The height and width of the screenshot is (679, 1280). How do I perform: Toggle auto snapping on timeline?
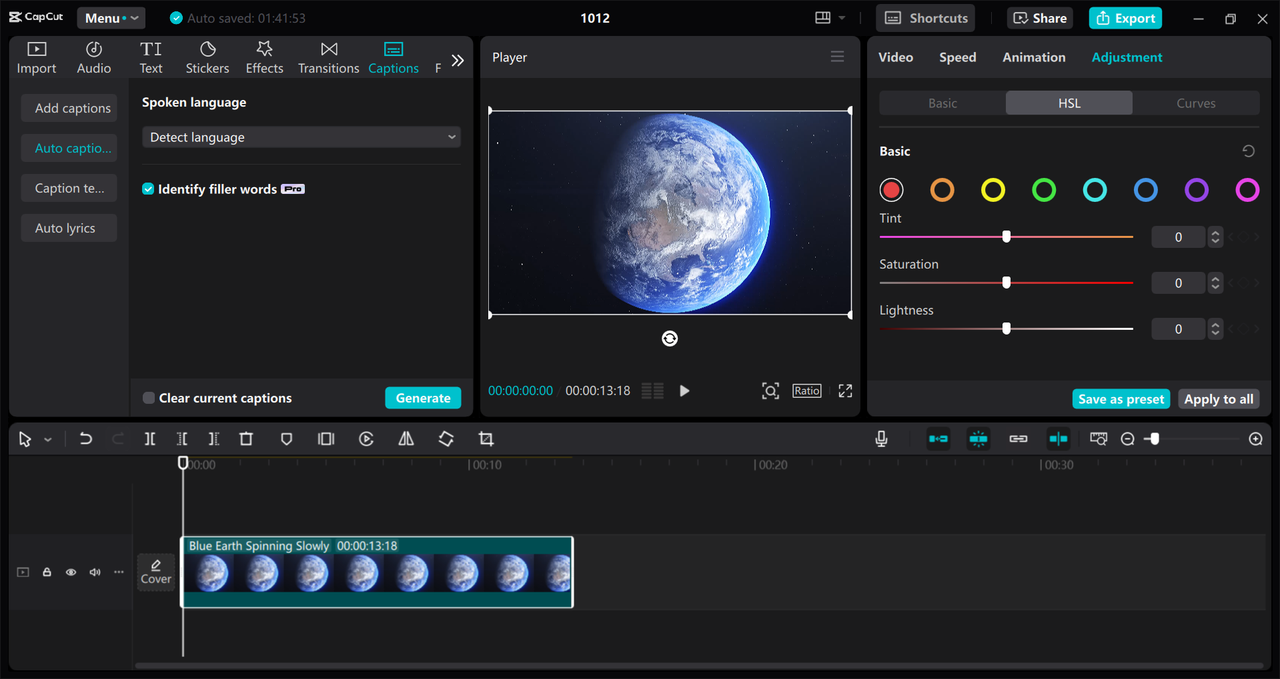pos(978,439)
